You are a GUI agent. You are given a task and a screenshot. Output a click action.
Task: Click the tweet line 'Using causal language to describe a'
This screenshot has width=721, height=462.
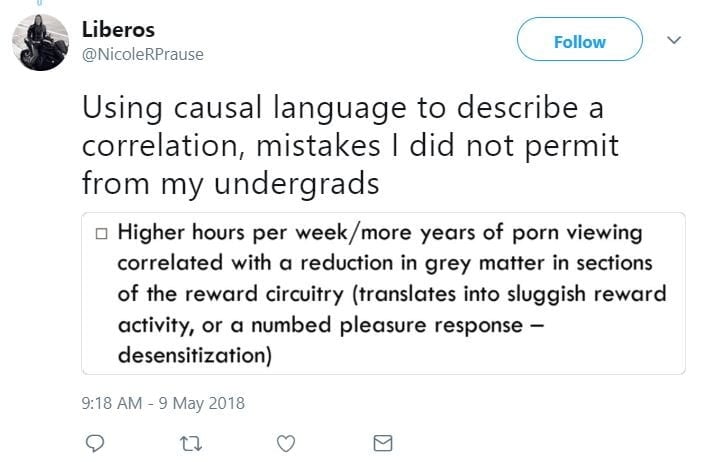click(x=342, y=108)
